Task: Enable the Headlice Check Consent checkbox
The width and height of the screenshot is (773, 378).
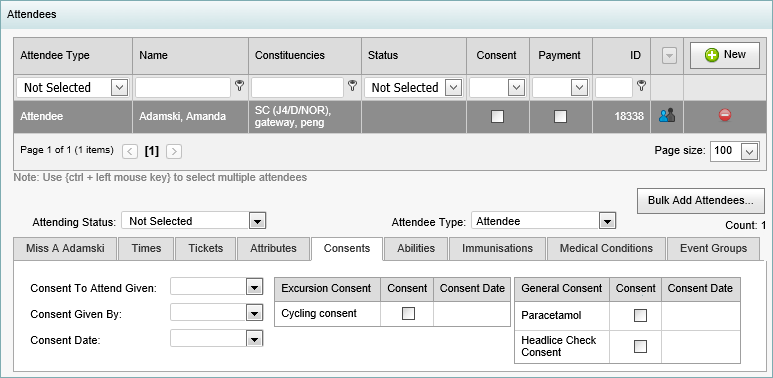Action: click(640, 346)
